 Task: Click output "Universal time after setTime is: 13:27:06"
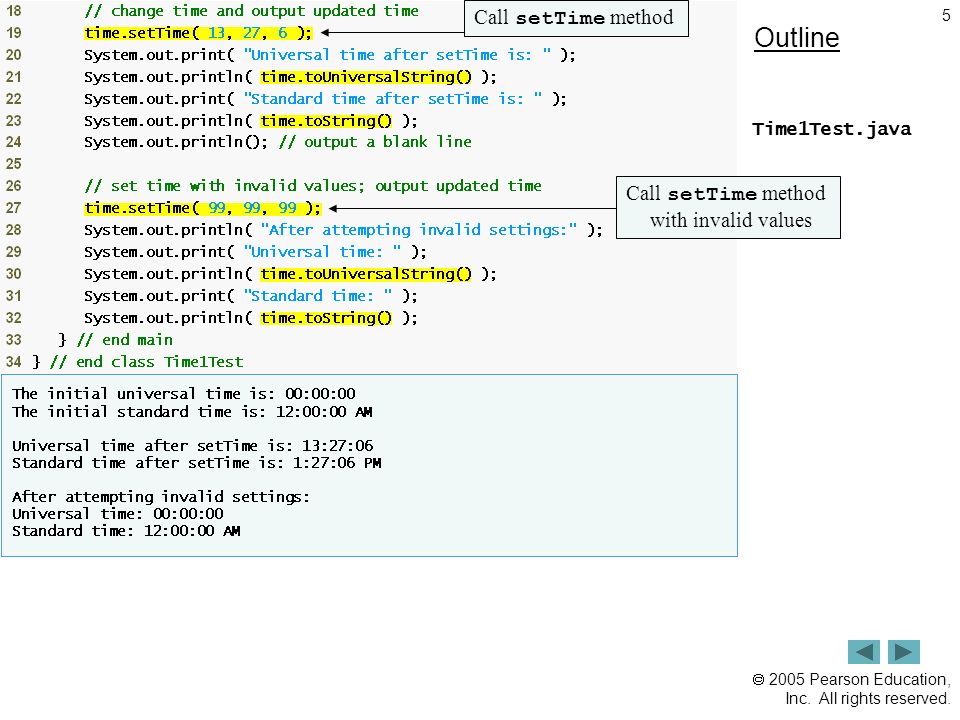[x=193, y=446]
